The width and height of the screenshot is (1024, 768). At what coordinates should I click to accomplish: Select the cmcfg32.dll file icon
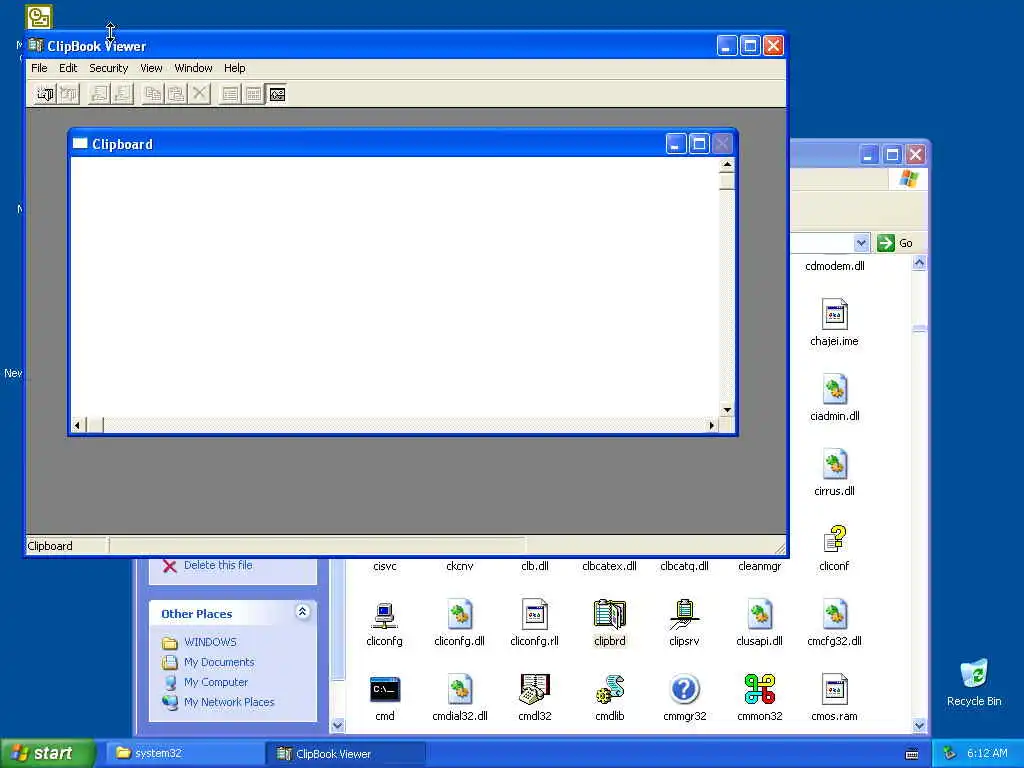(835, 615)
